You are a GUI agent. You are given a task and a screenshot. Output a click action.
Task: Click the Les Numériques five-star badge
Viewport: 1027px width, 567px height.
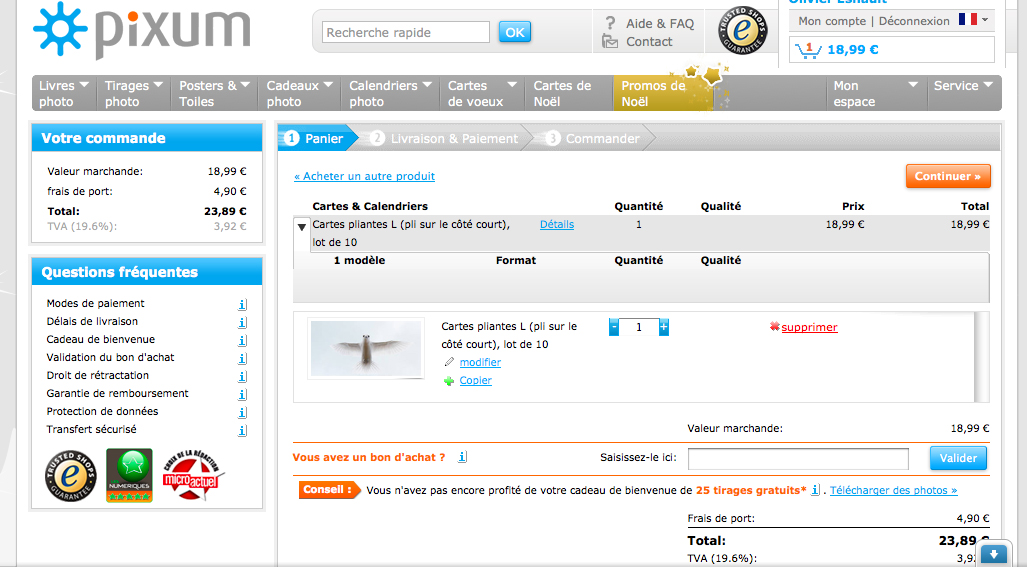[129, 475]
